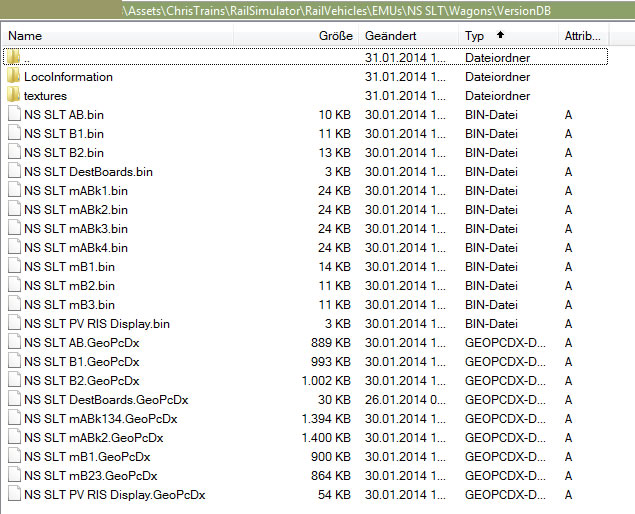Select file name NS SLT PV RIS Display.GeoPcDx
Viewport: 635px width, 514px height.
115,495
